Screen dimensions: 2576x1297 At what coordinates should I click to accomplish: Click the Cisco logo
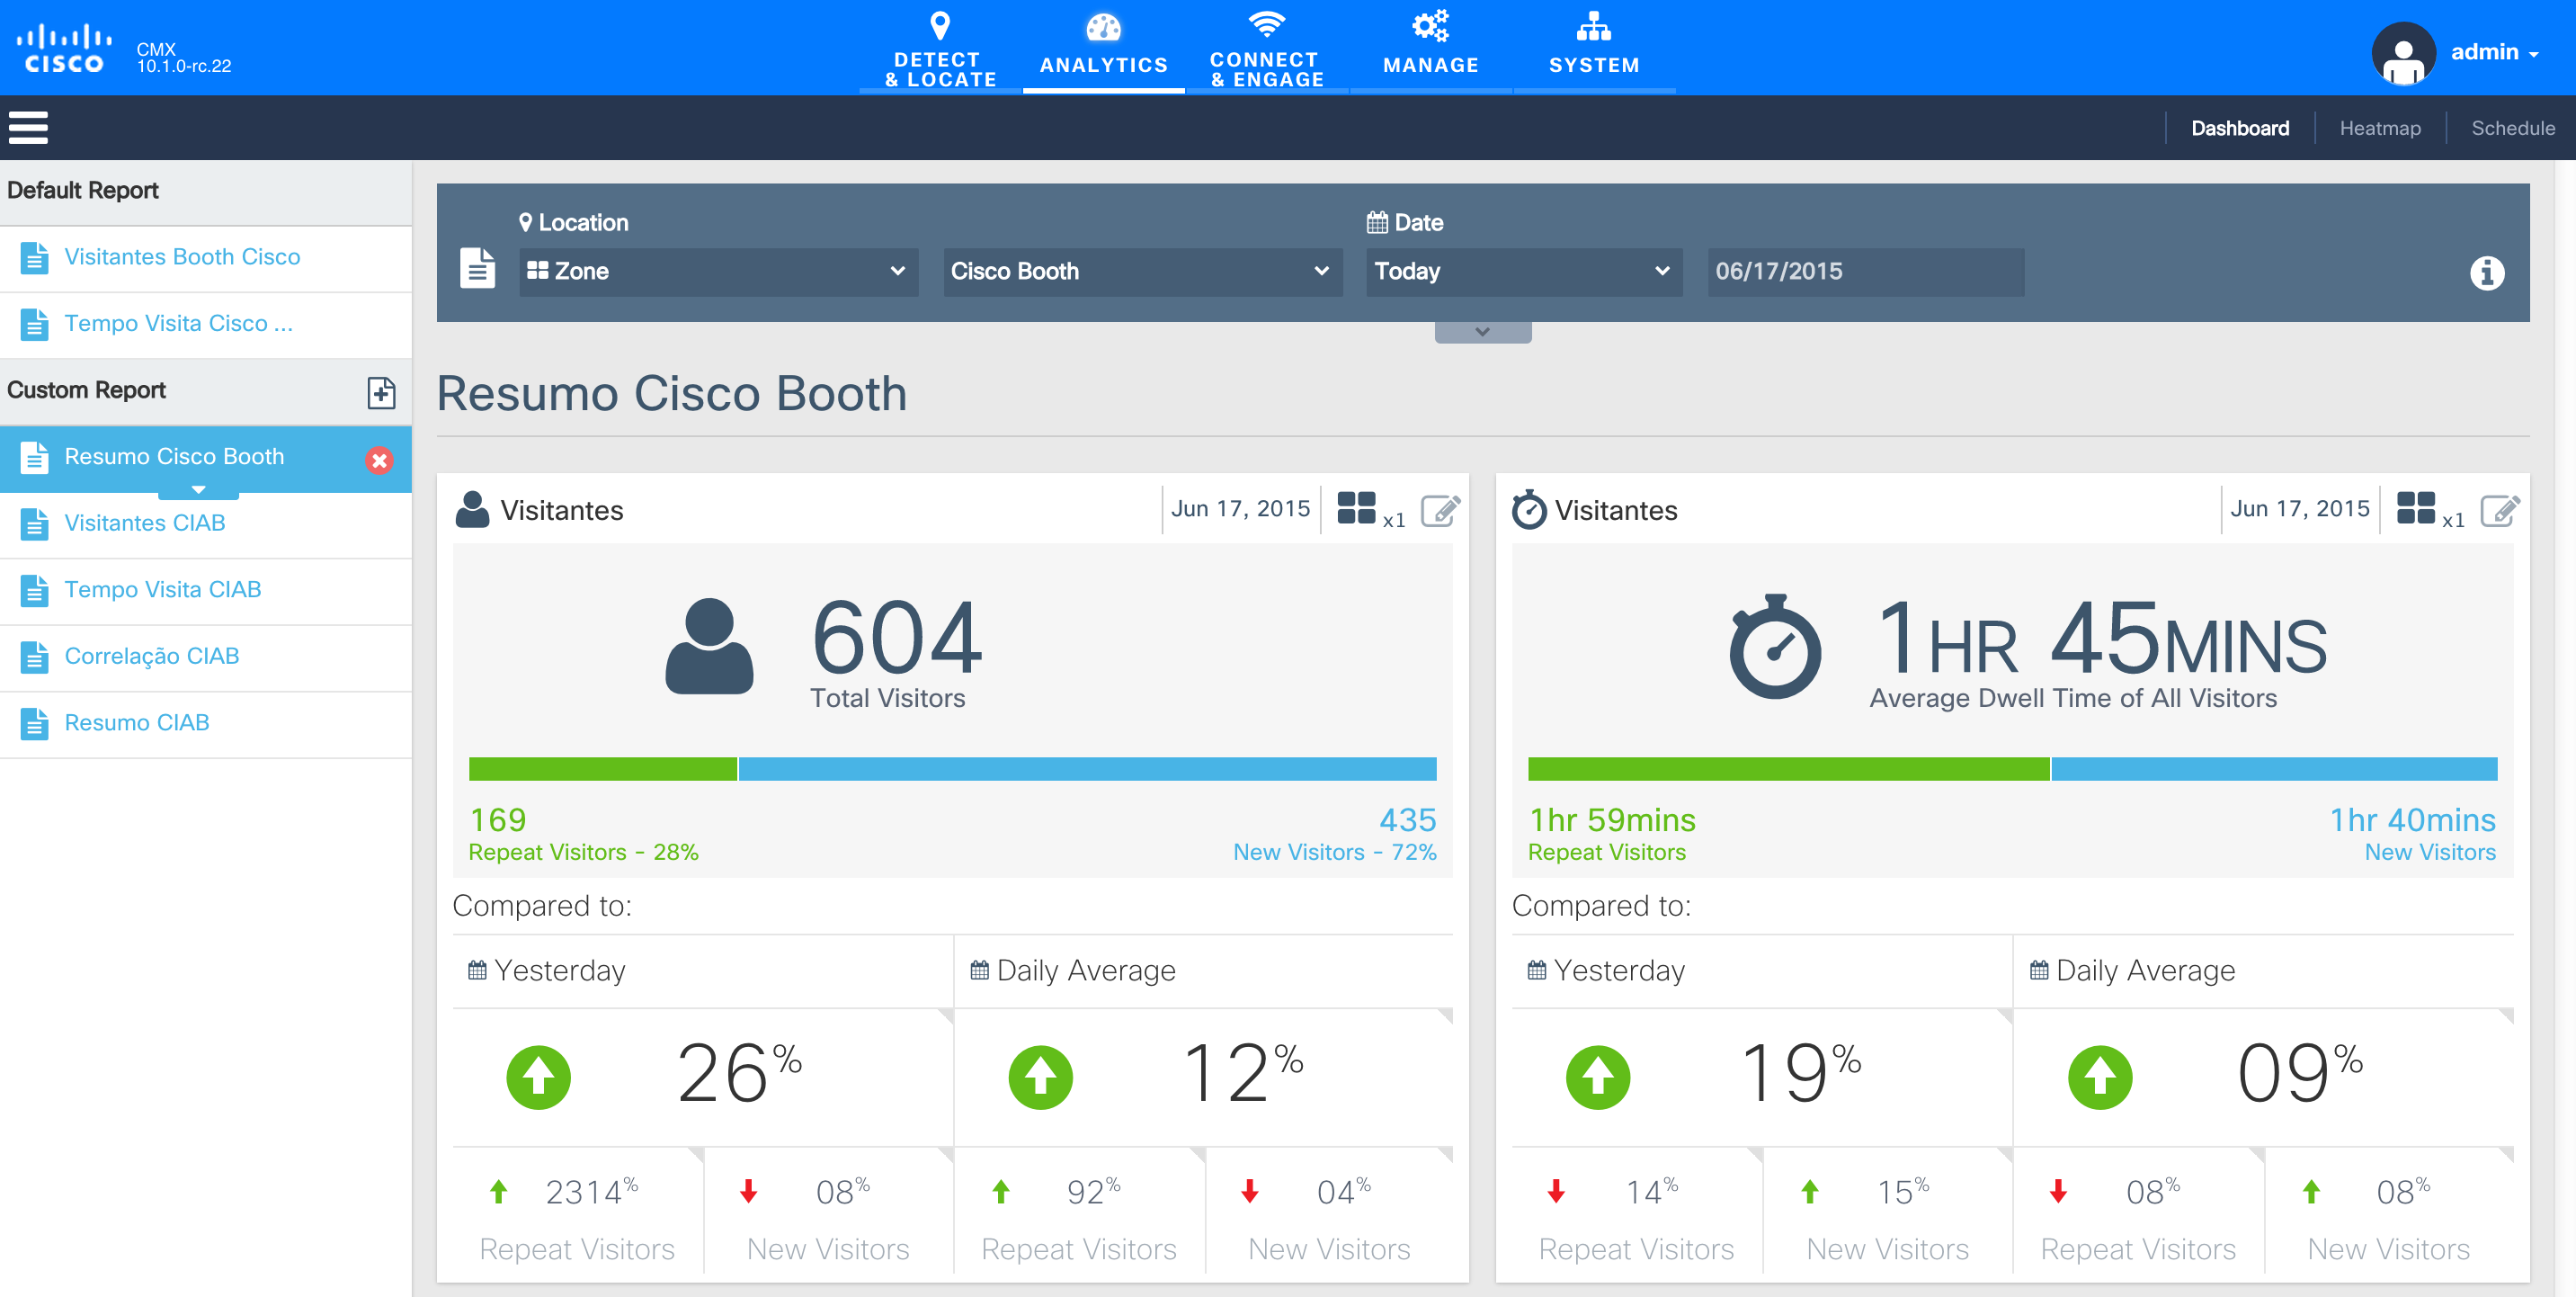tap(64, 48)
